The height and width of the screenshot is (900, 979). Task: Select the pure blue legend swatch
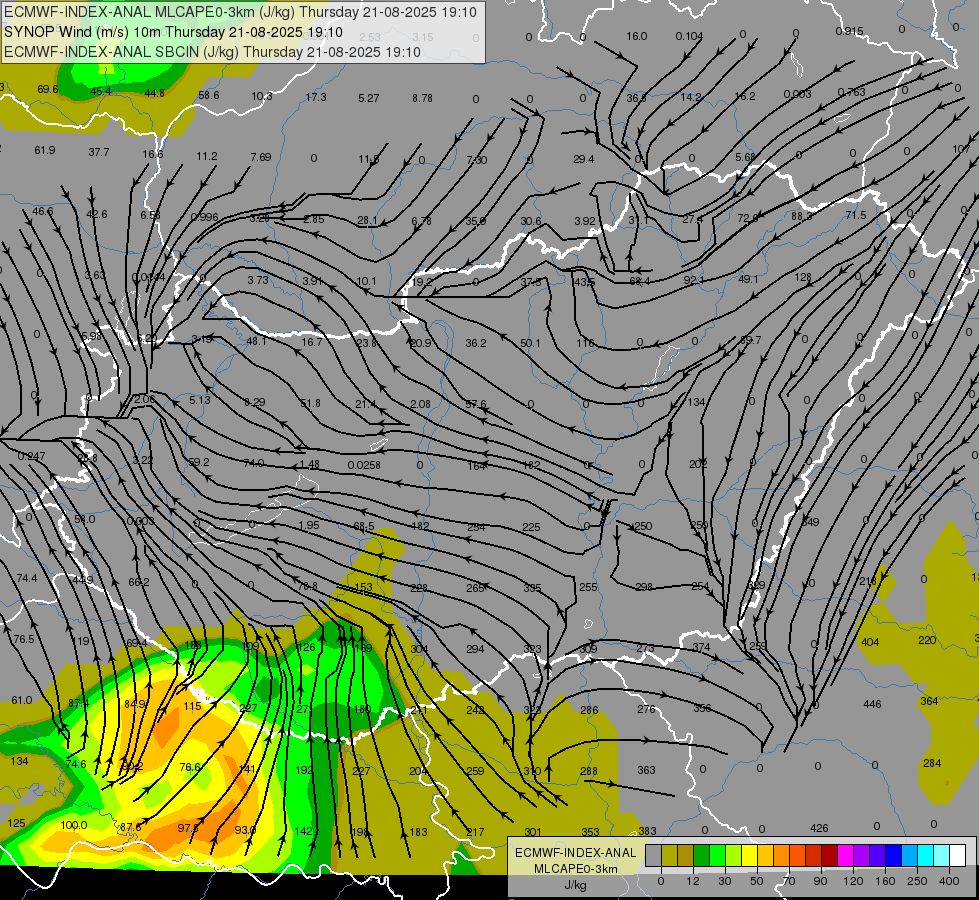(x=893, y=855)
